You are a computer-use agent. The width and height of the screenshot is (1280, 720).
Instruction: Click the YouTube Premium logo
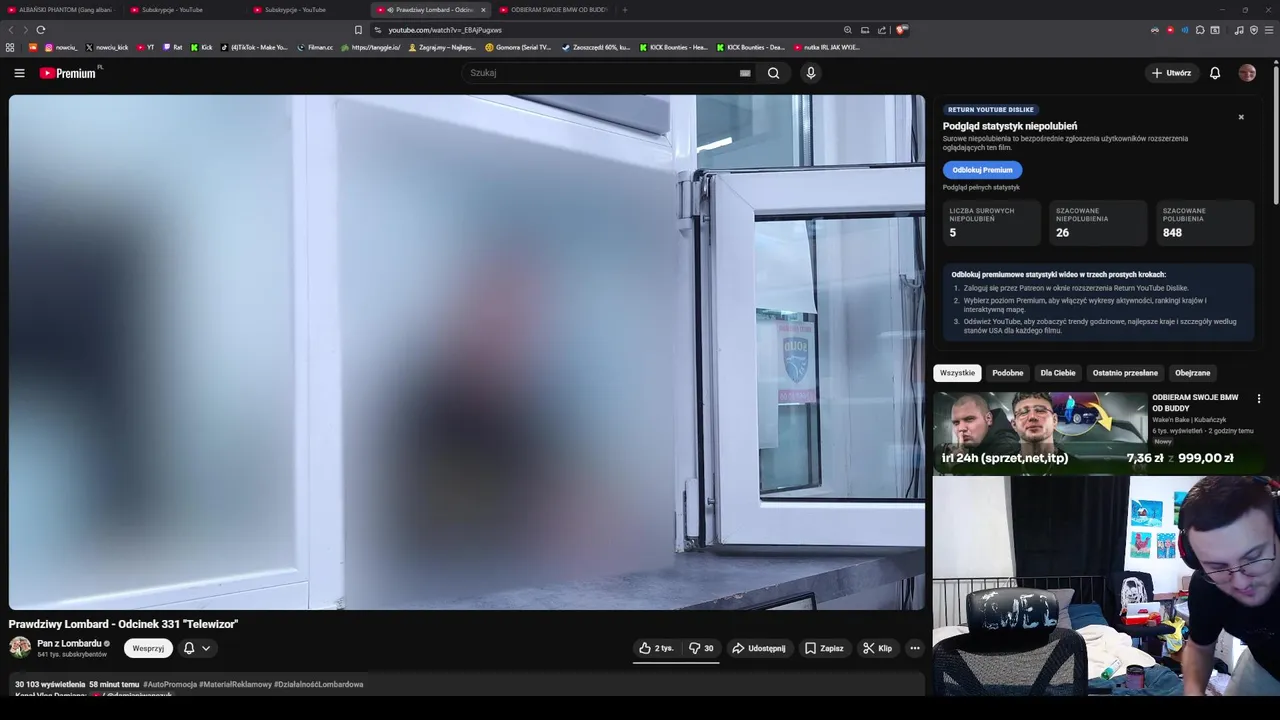(x=68, y=73)
